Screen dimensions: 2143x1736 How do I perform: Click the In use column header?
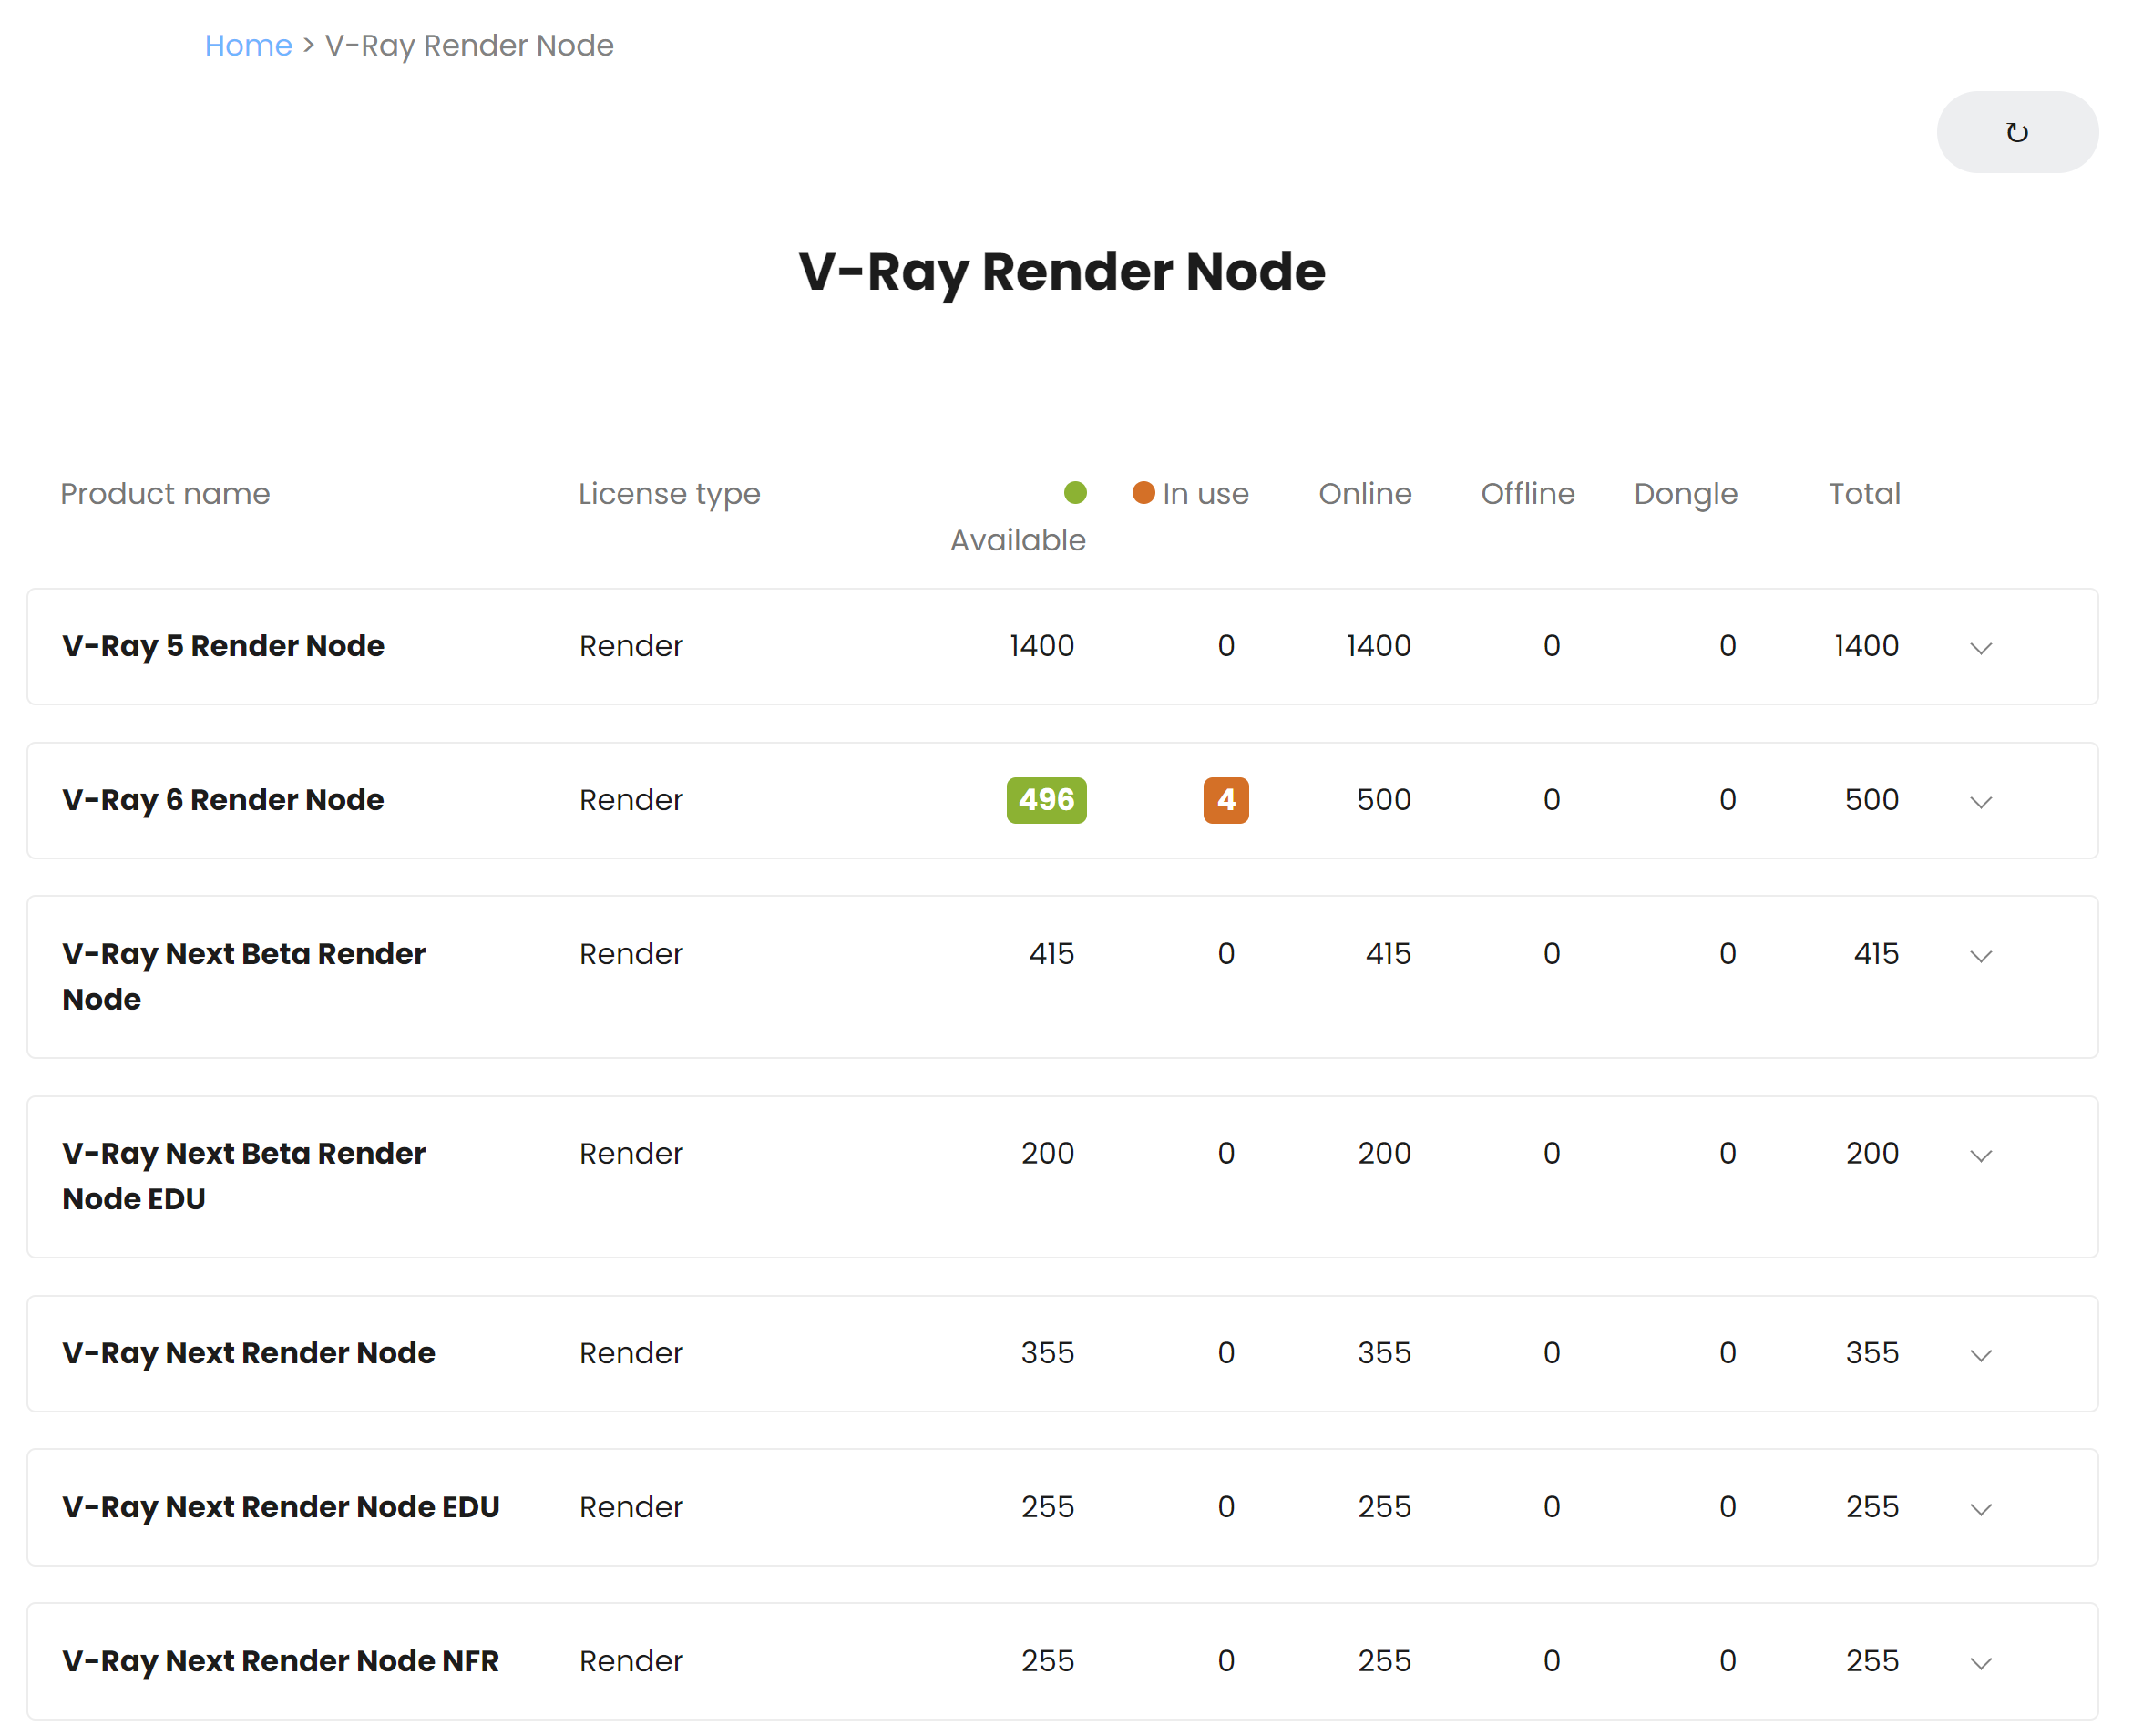(x=1205, y=493)
